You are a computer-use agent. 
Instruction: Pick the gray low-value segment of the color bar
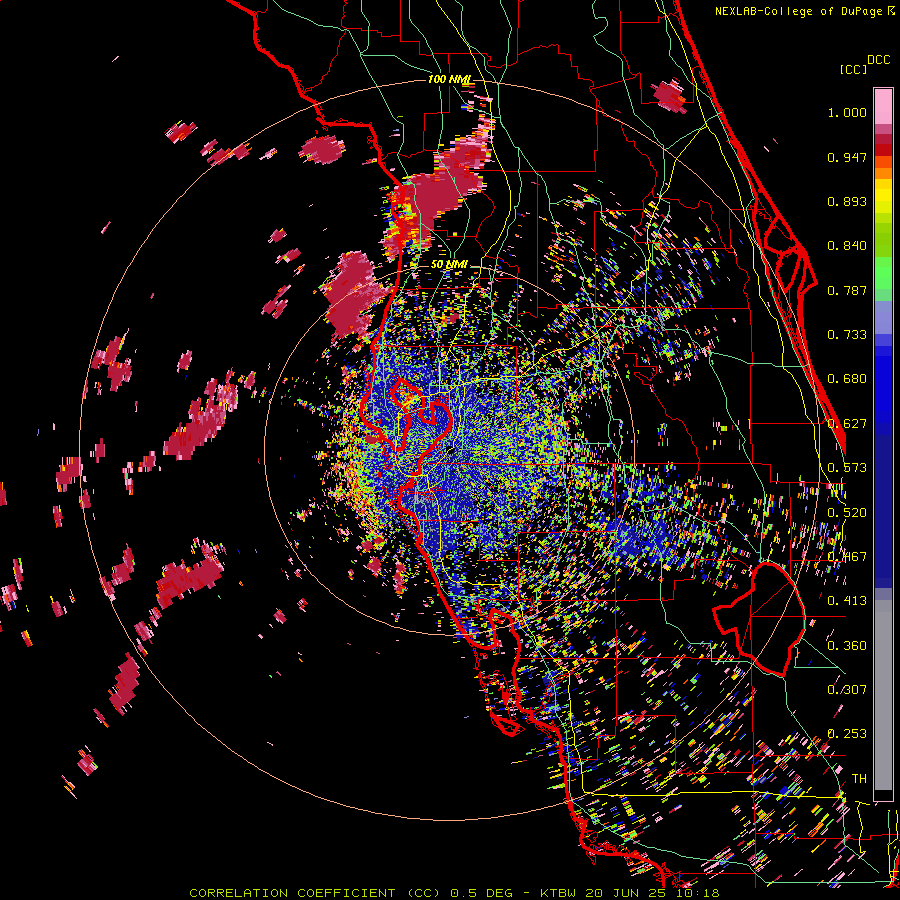pyautogui.click(x=883, y=695)
